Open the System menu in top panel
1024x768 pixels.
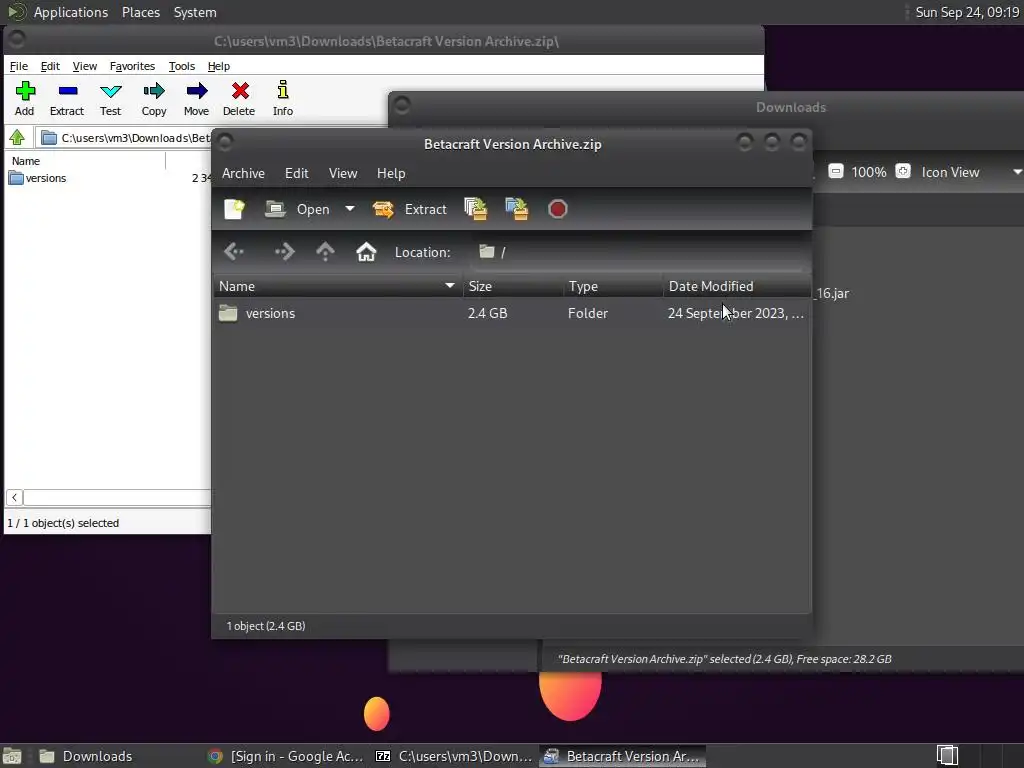coord(195,12)
